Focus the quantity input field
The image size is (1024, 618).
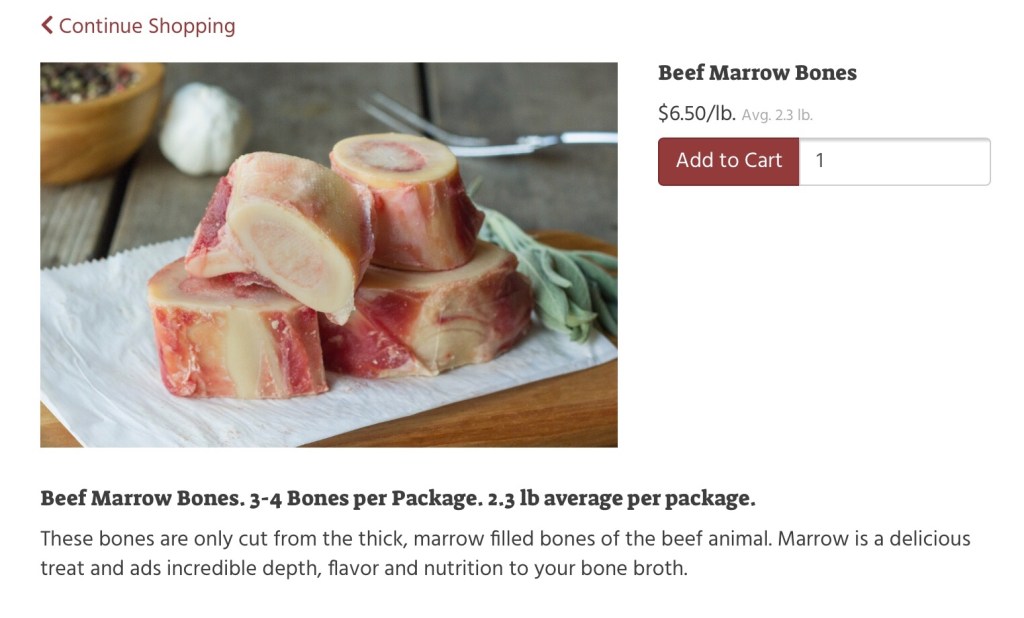tap(894, 161)
